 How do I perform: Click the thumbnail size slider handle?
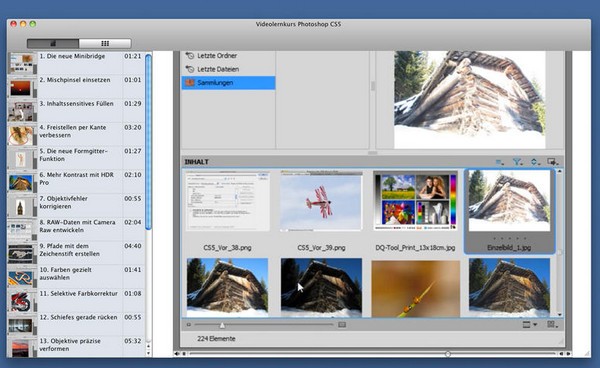222,325
